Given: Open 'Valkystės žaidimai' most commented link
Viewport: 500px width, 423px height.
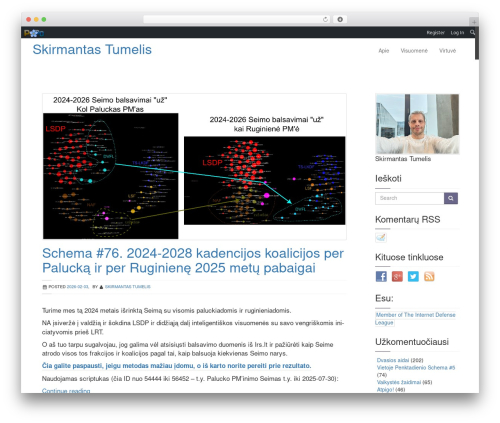Looking at the screenshot, I should coord(399,382).
